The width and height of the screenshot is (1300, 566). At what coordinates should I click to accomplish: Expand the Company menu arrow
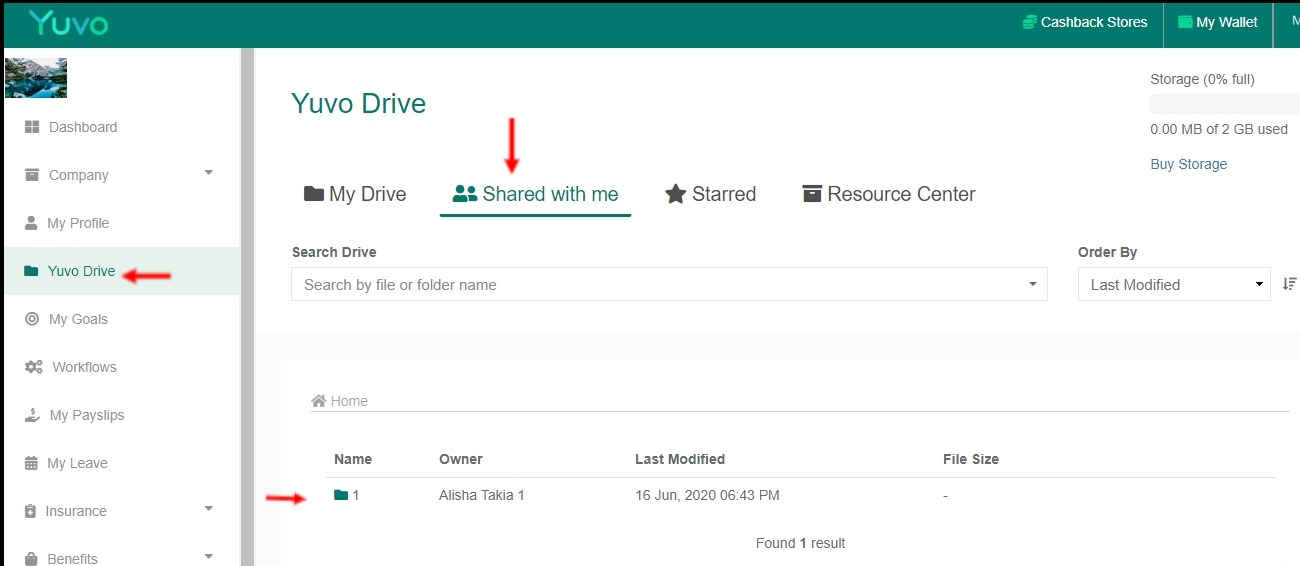click(209, 173)
